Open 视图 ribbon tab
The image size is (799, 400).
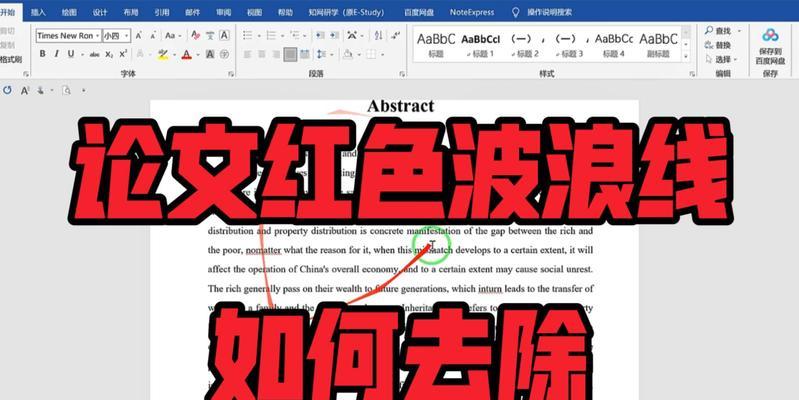254,12
